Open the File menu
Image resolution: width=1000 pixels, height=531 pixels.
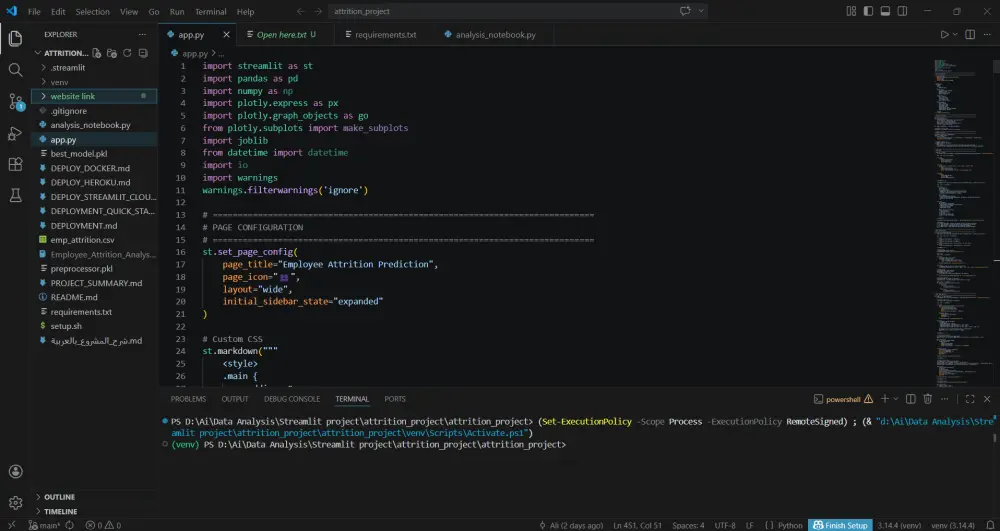pos(34,11)
